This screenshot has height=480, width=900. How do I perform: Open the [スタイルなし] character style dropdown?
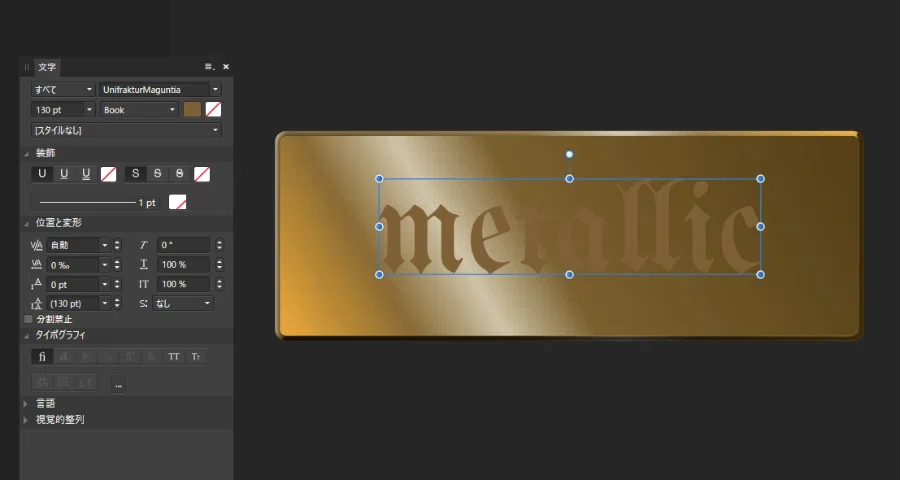click(126, 130)
